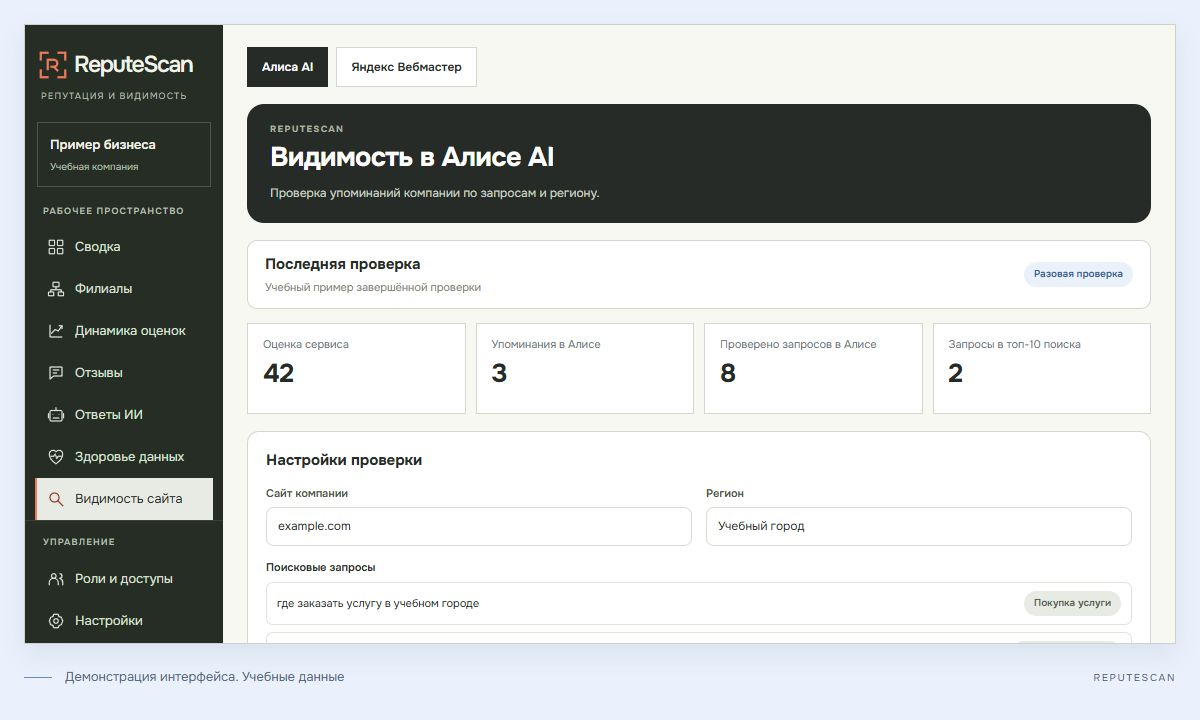Click the Упоминания в Алисе card
The width and height of the screenshot is (1200, 720).
tap(585, 368)
